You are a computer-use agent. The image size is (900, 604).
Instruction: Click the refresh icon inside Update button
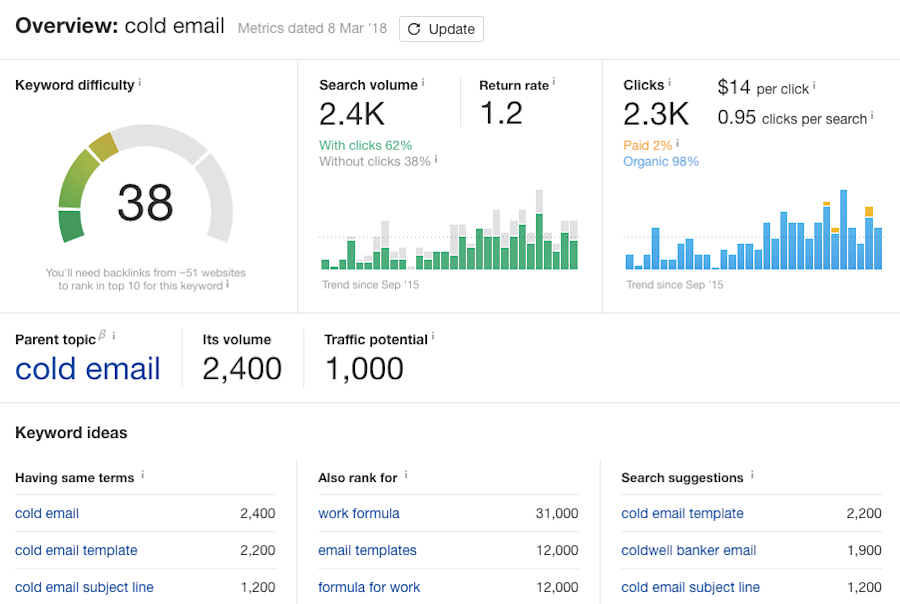coord(413,29)
